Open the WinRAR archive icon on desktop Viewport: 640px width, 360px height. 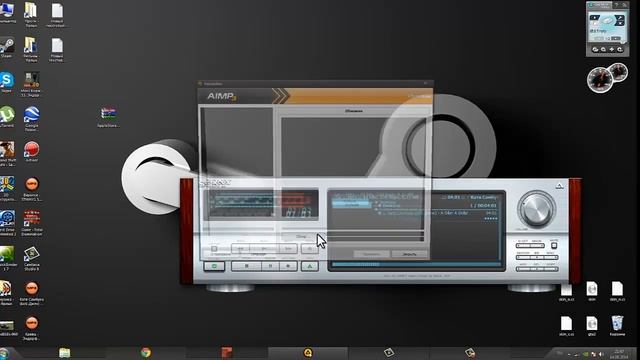[x=108, y=117]
